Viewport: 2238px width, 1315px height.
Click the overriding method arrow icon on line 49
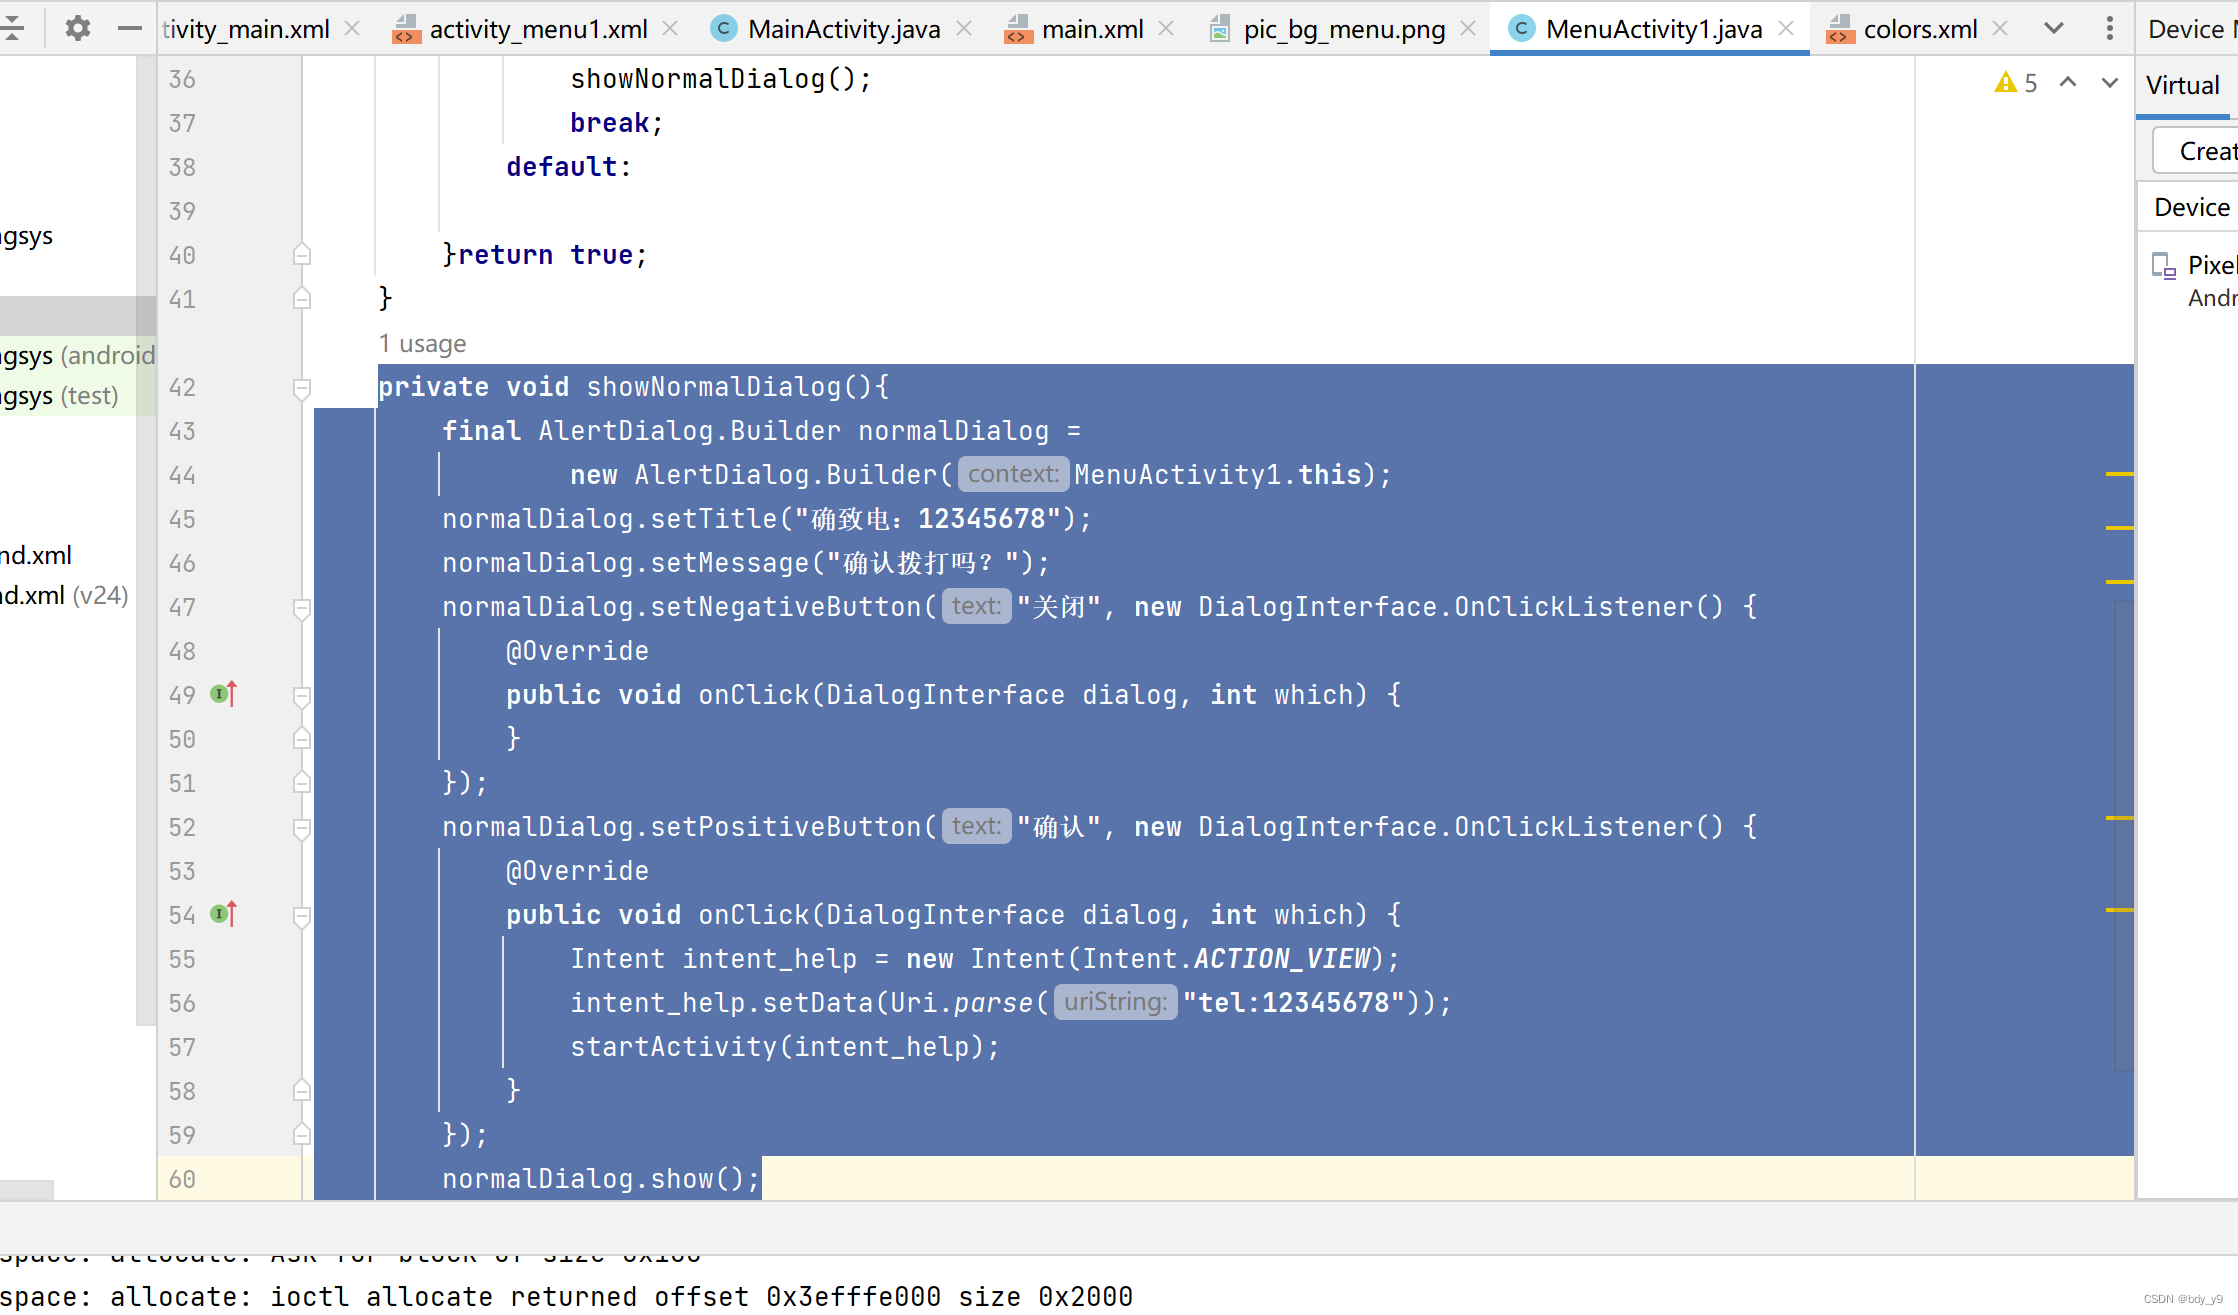click(222, 693)
